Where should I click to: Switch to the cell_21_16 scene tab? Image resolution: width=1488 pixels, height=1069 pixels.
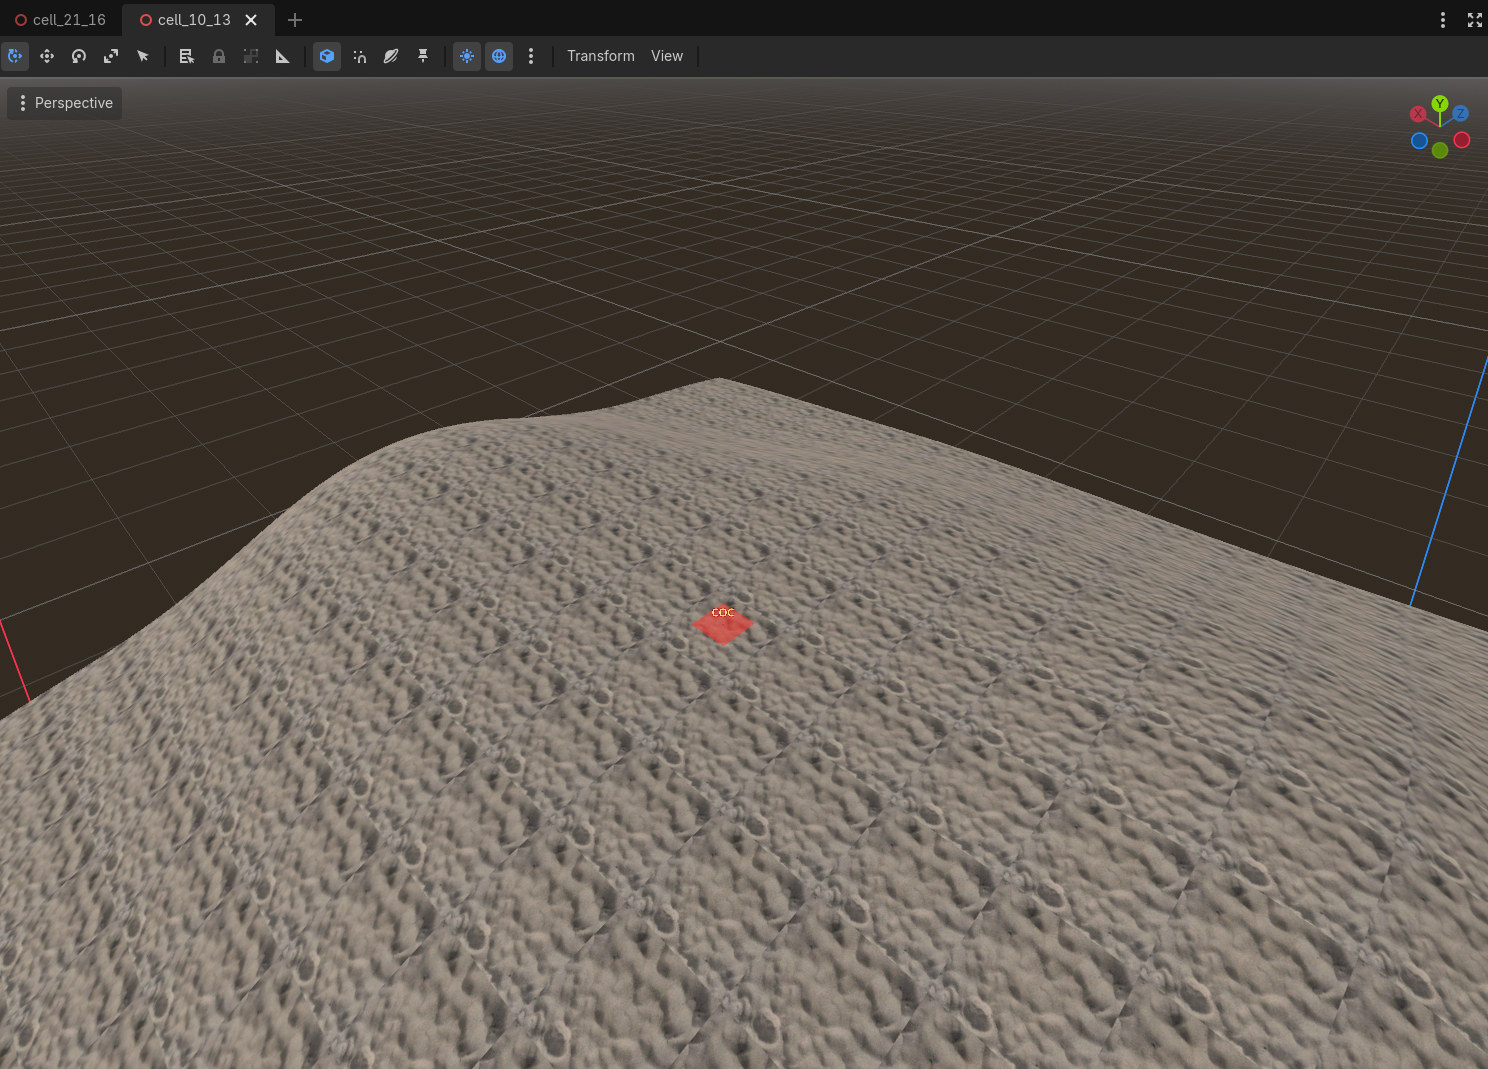pyautogui.click(x=60, y=19)
